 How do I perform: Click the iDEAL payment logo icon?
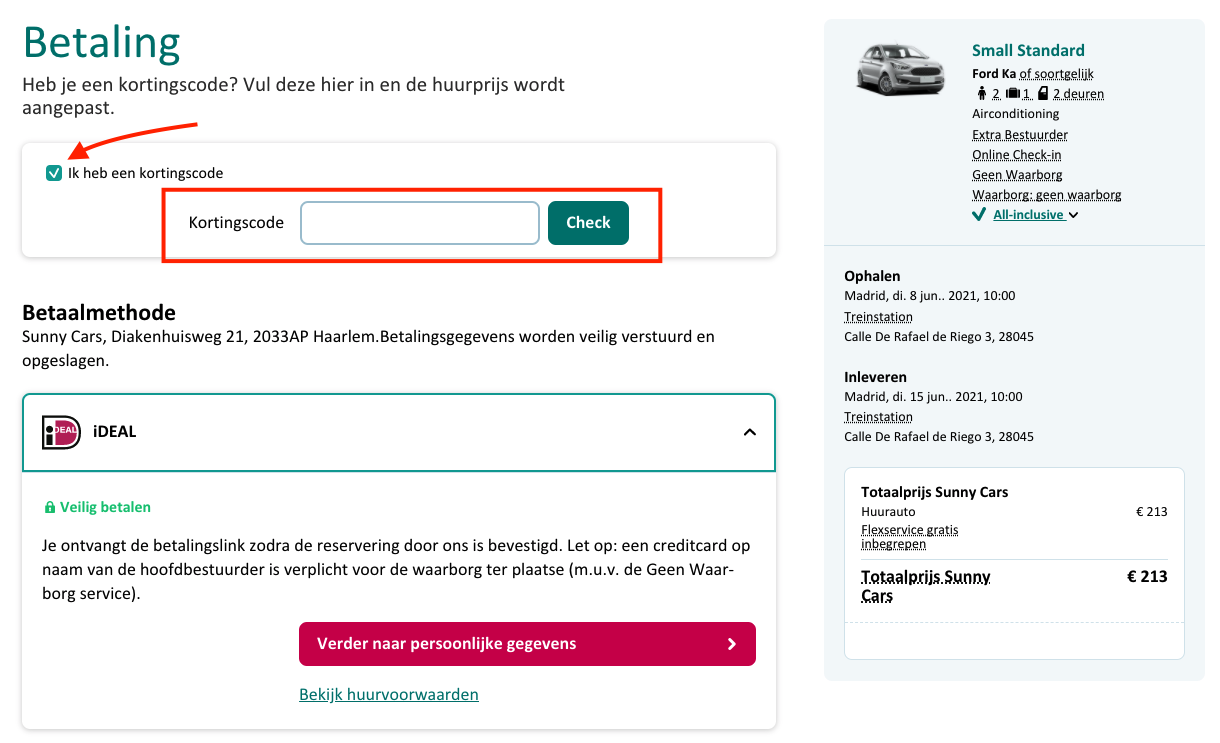click(61, 432)
